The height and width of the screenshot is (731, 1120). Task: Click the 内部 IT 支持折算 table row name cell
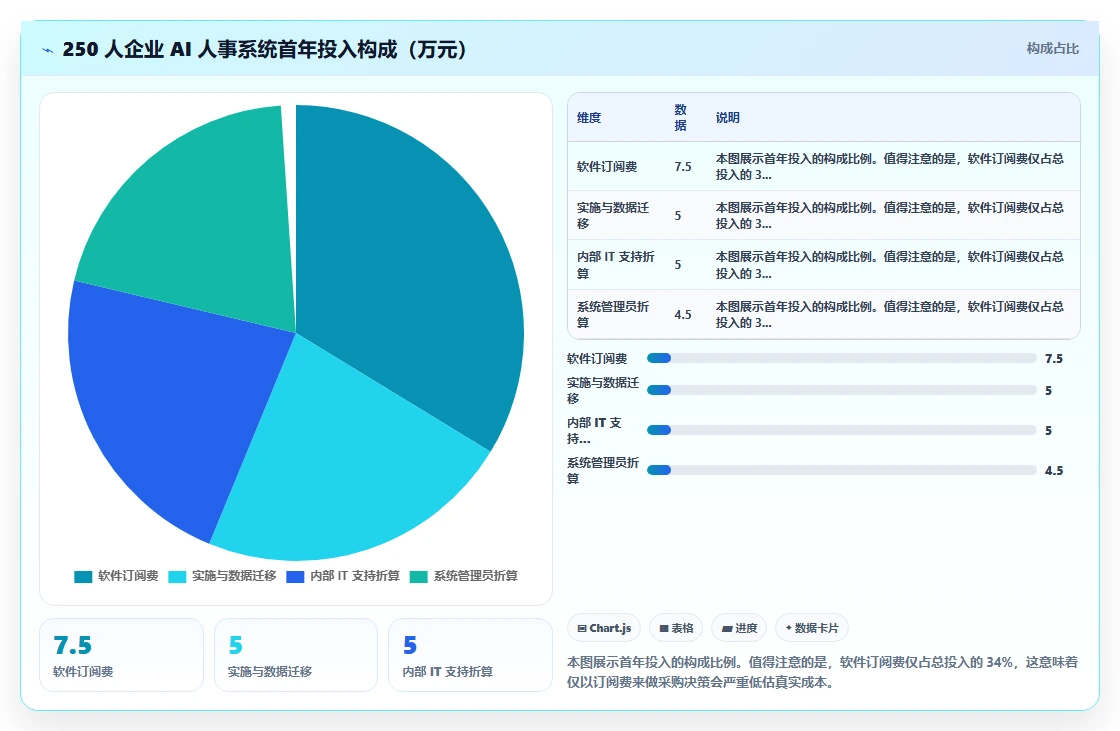click(616, 265)
